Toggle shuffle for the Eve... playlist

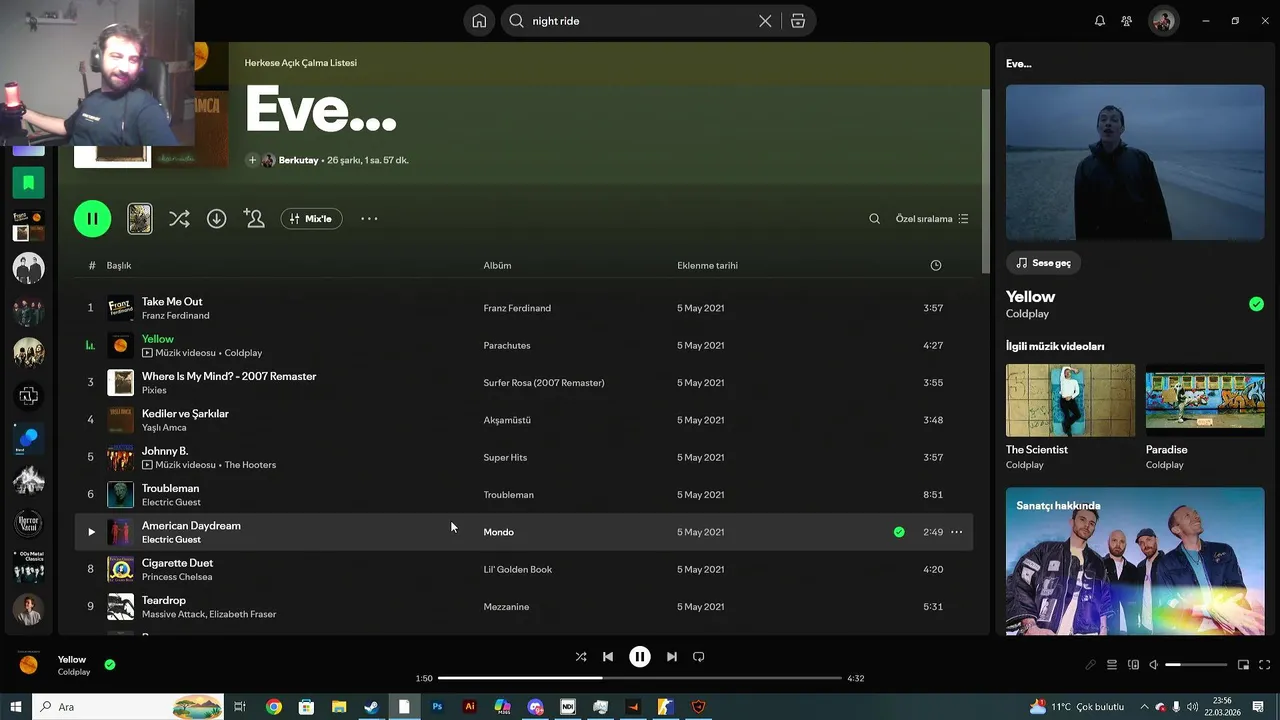pyautogui.click(x=179, y=218)
